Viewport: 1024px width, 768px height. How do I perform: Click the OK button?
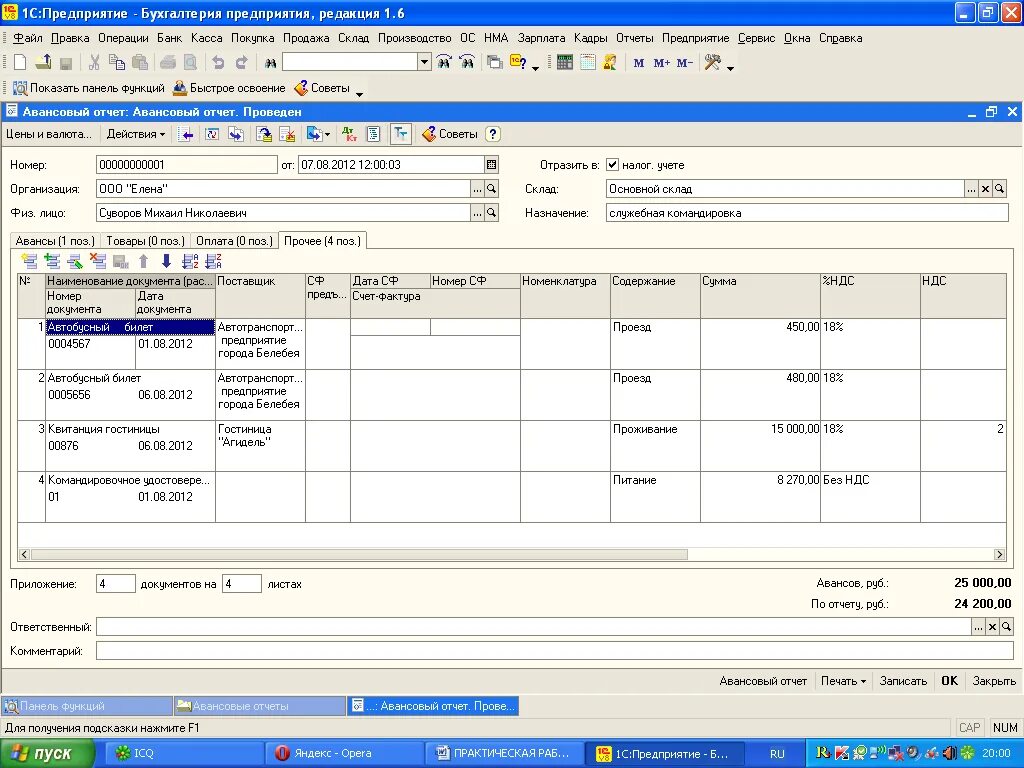click(x=950, y=680)
